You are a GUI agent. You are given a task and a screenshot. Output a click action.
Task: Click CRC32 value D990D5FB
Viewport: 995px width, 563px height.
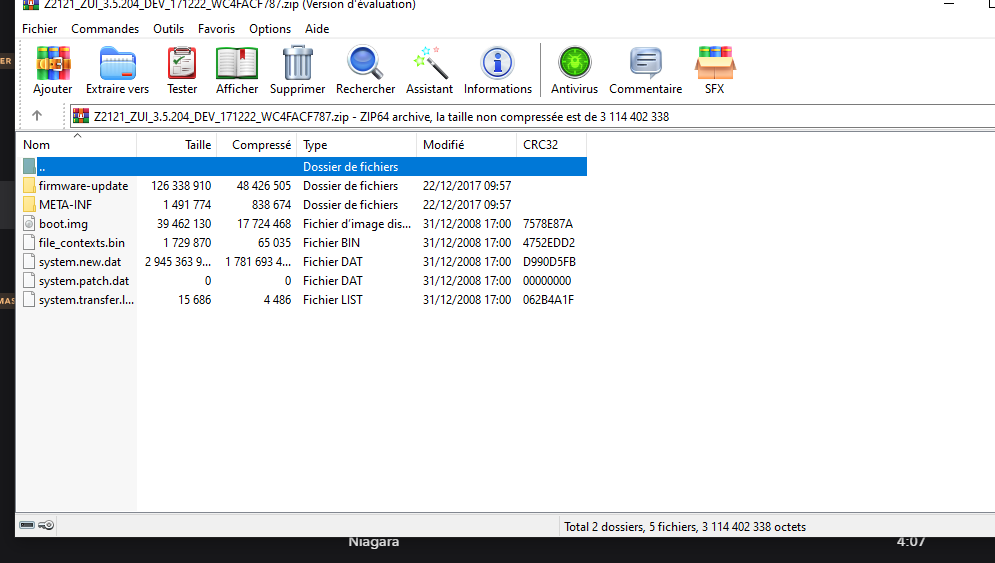coord(550,262)
